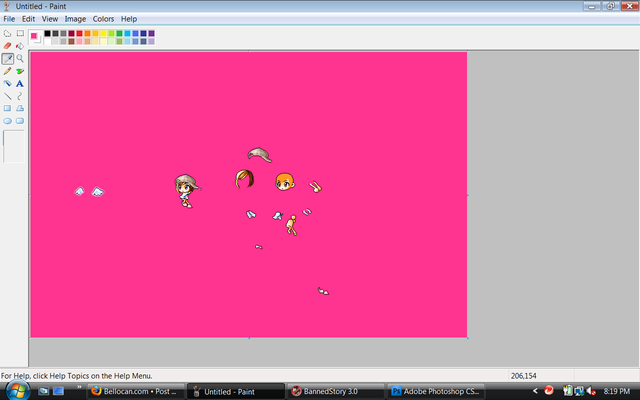Image resolution: width=640 pixels, height=400 pixels.
Task: Pick the lime green palette color
Action: (x=111, y=33)
